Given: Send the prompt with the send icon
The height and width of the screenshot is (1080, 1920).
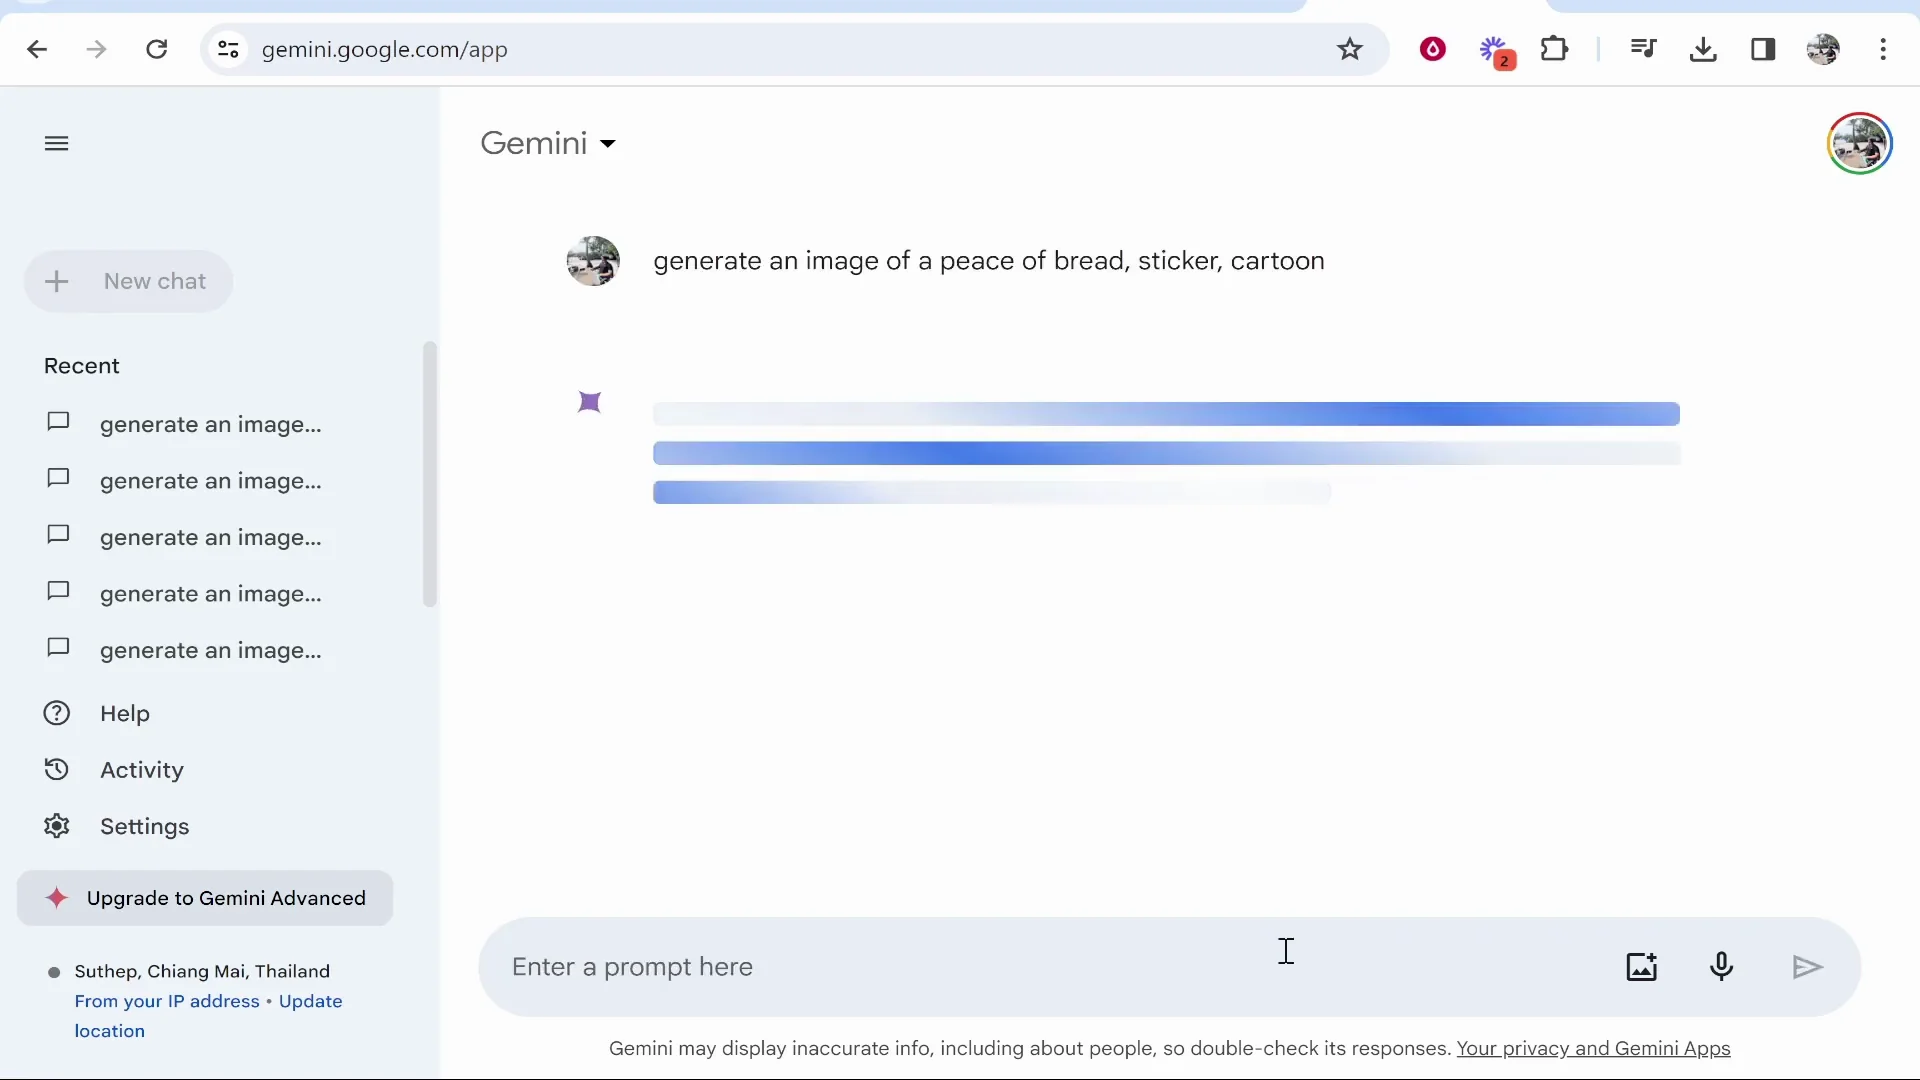Looking at the screenshot, I should click(1808, 966).
